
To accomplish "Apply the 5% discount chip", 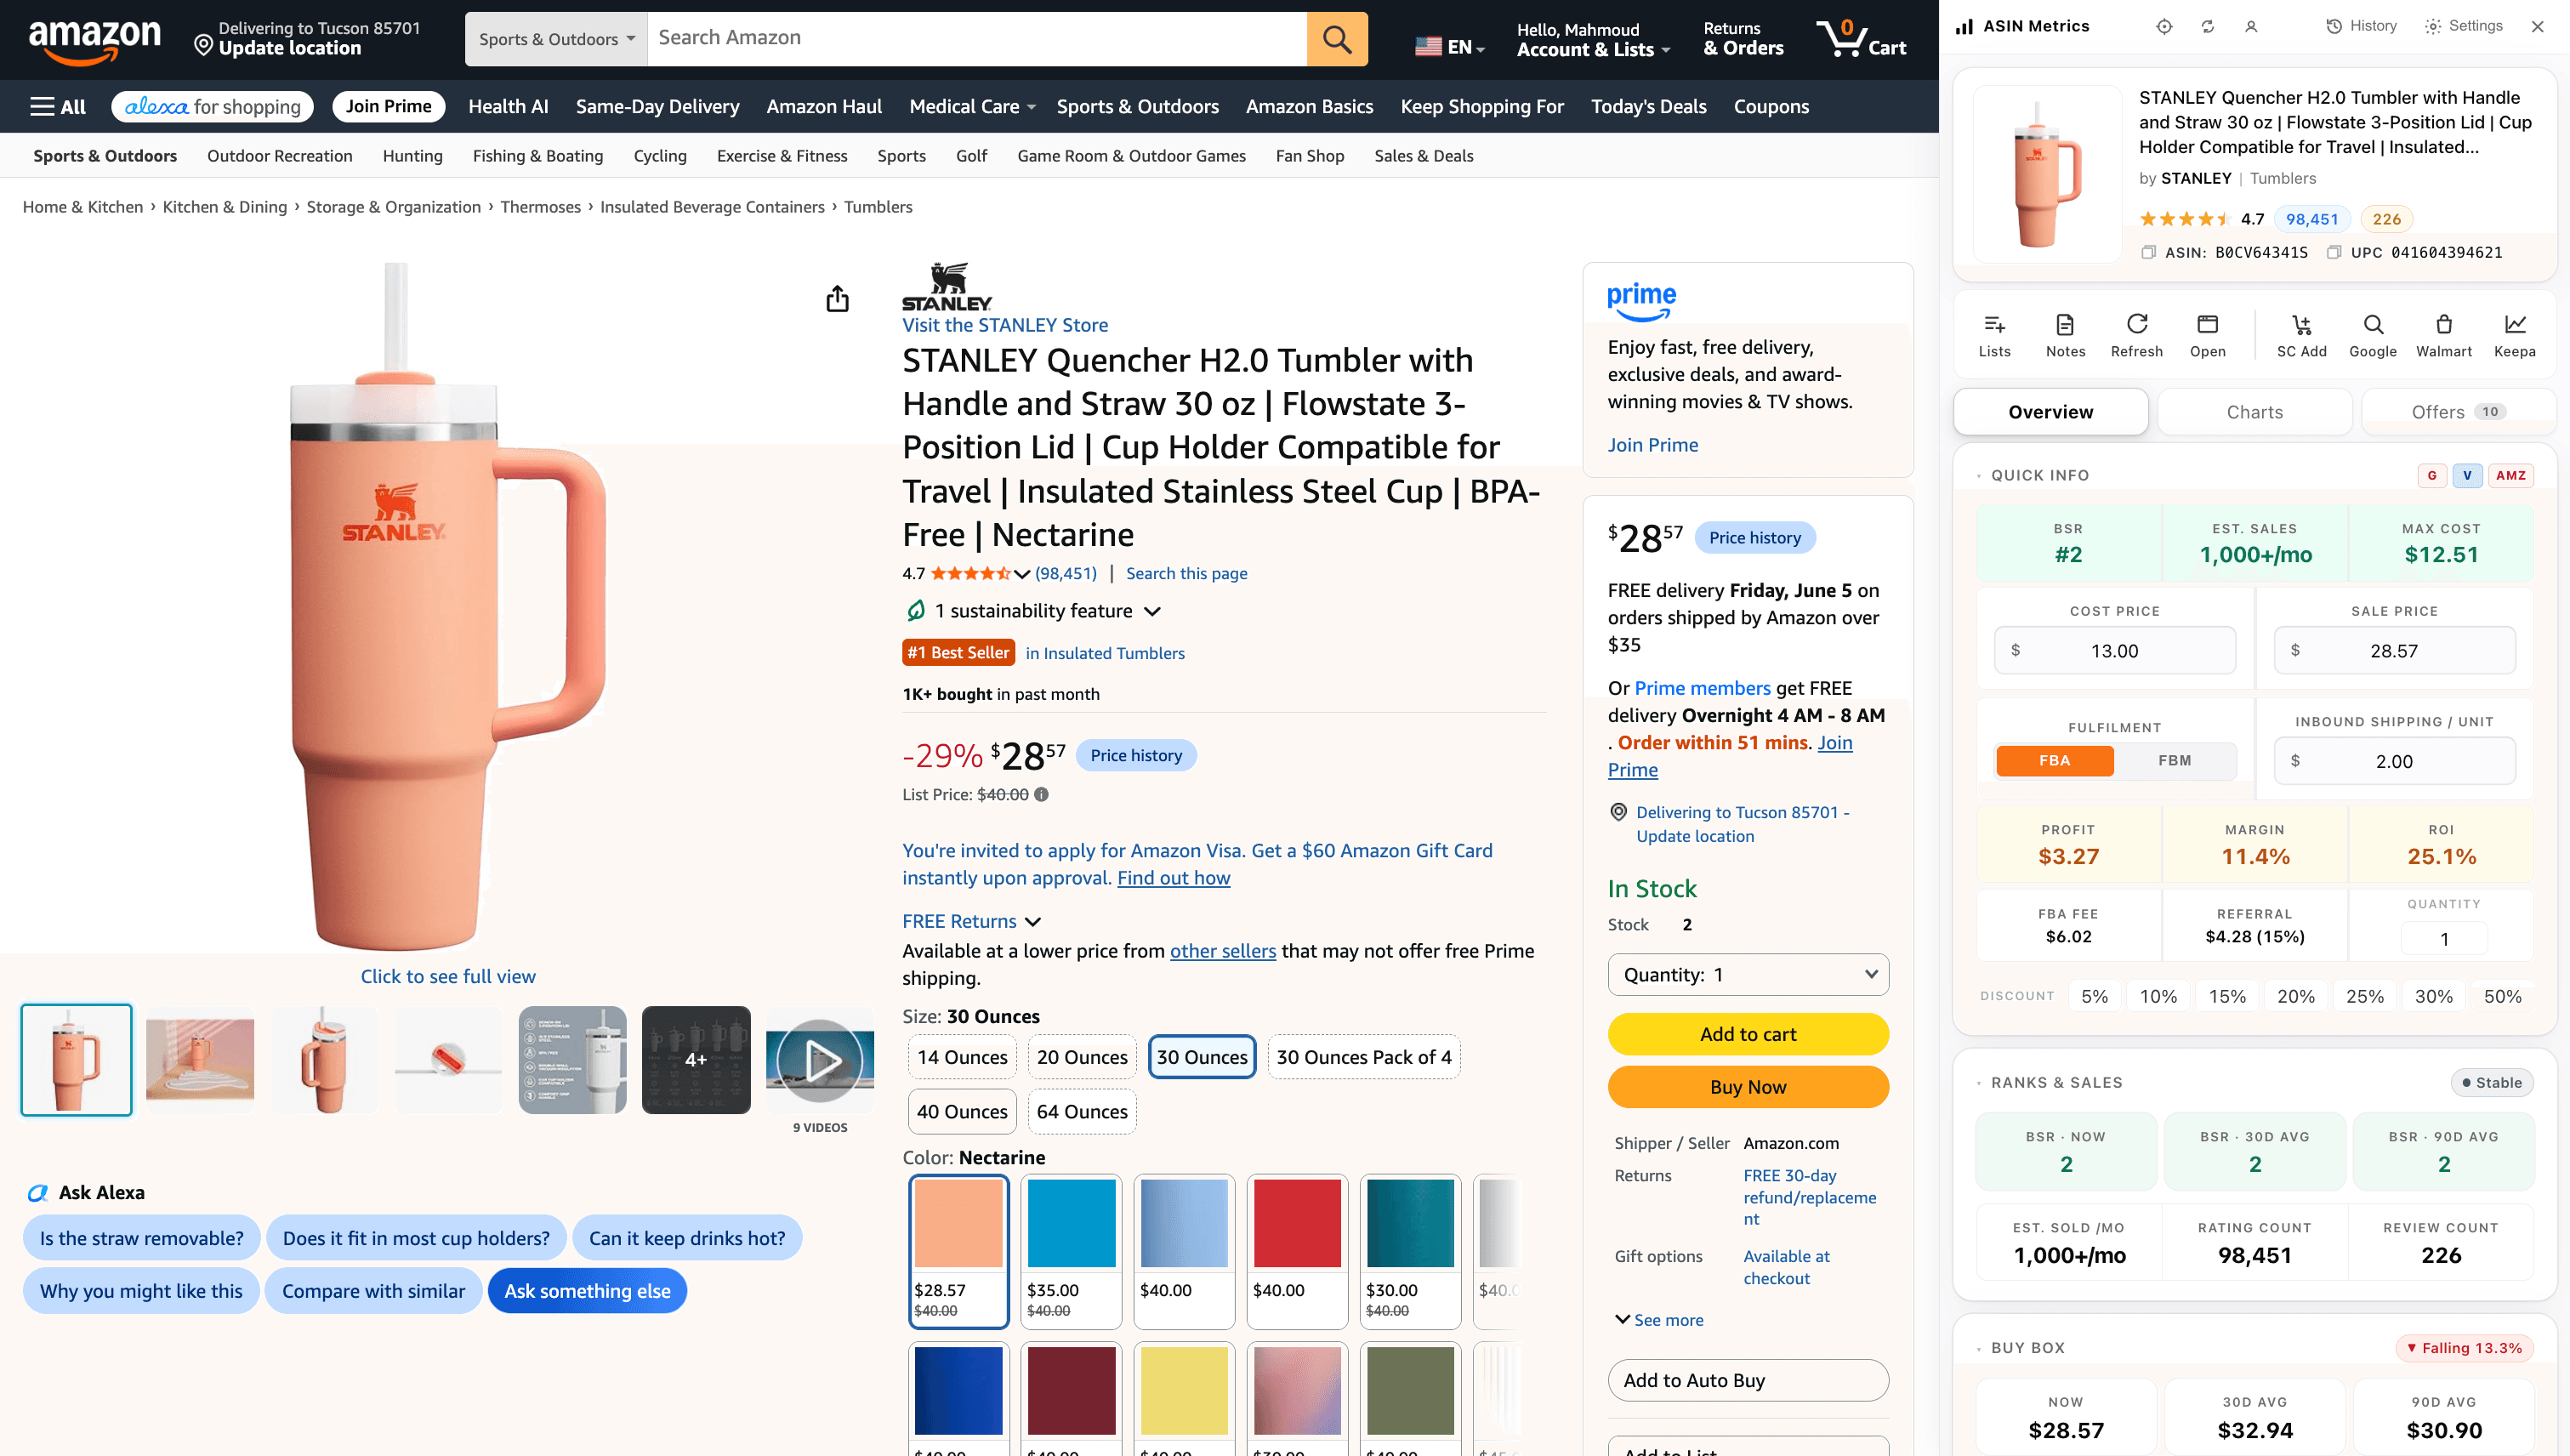I will (x=2094, y=996).
